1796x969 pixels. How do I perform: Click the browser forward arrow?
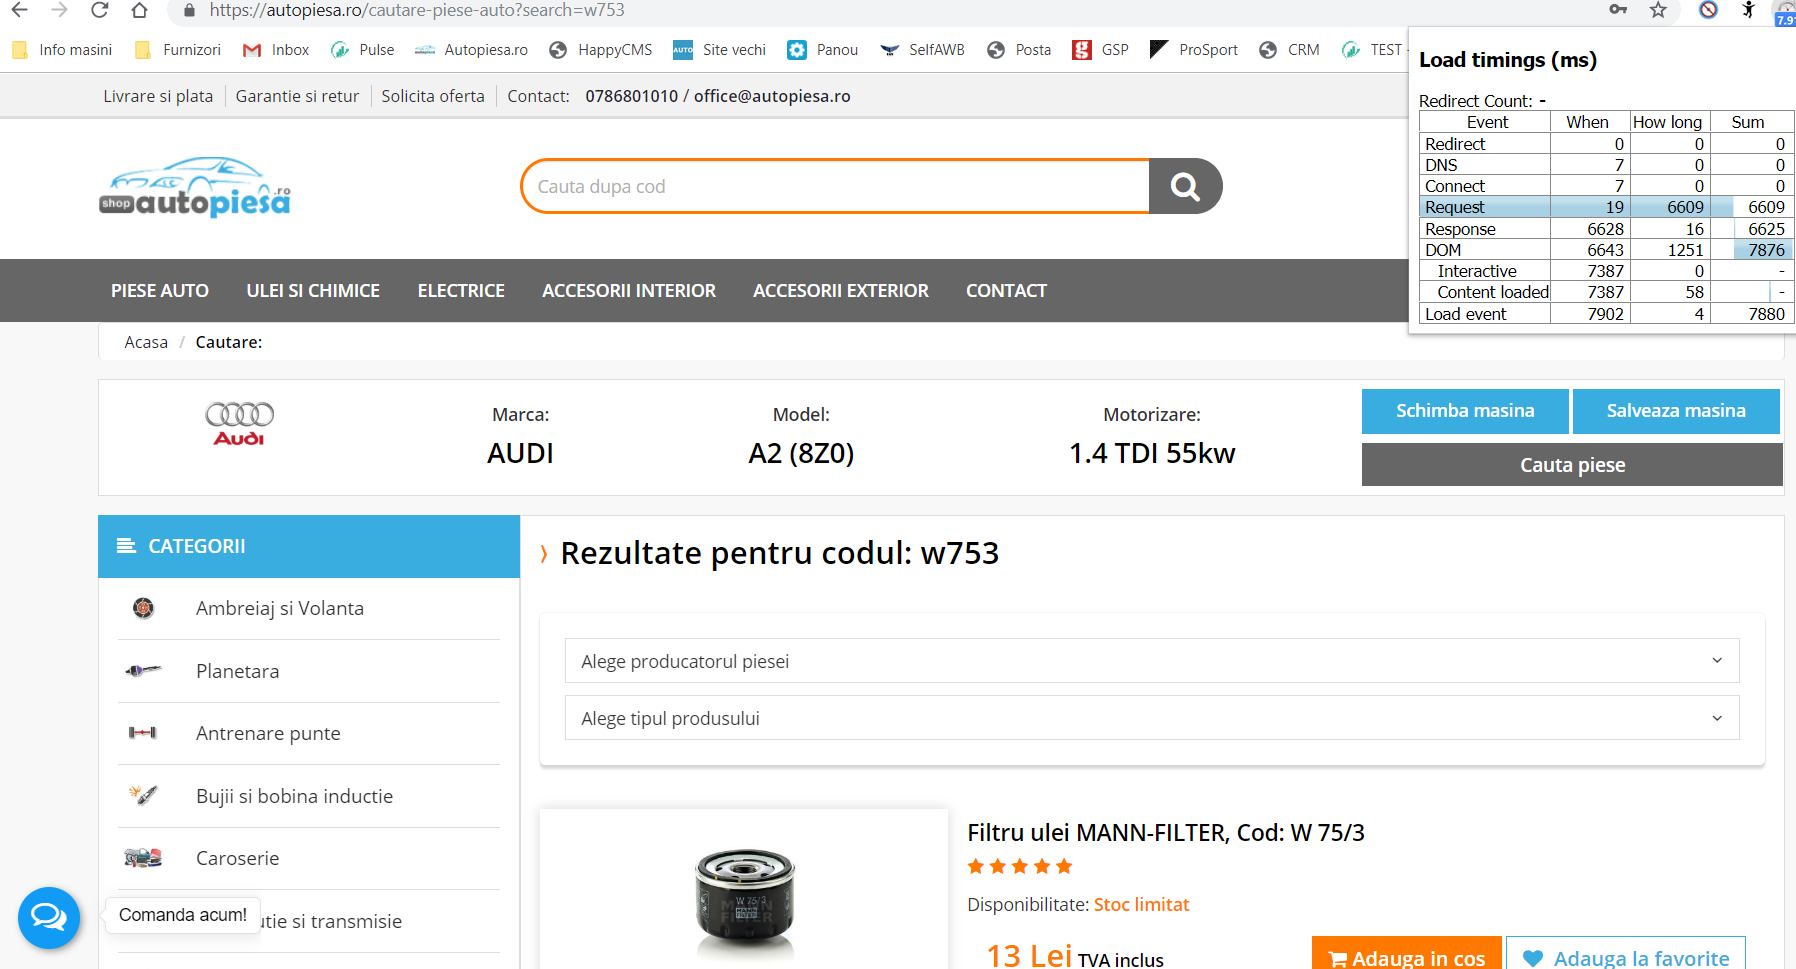59,10
